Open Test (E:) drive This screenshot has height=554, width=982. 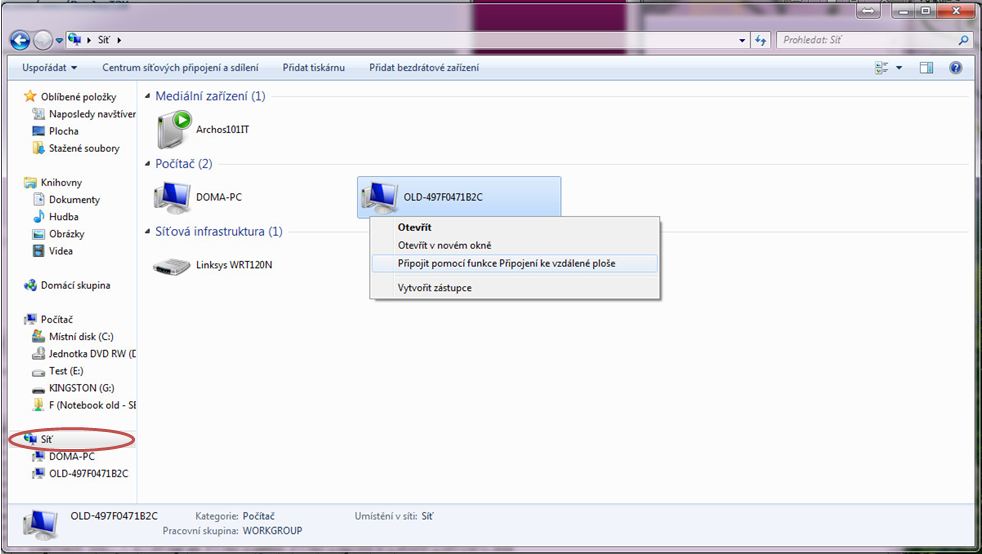[x=58, y=371]
